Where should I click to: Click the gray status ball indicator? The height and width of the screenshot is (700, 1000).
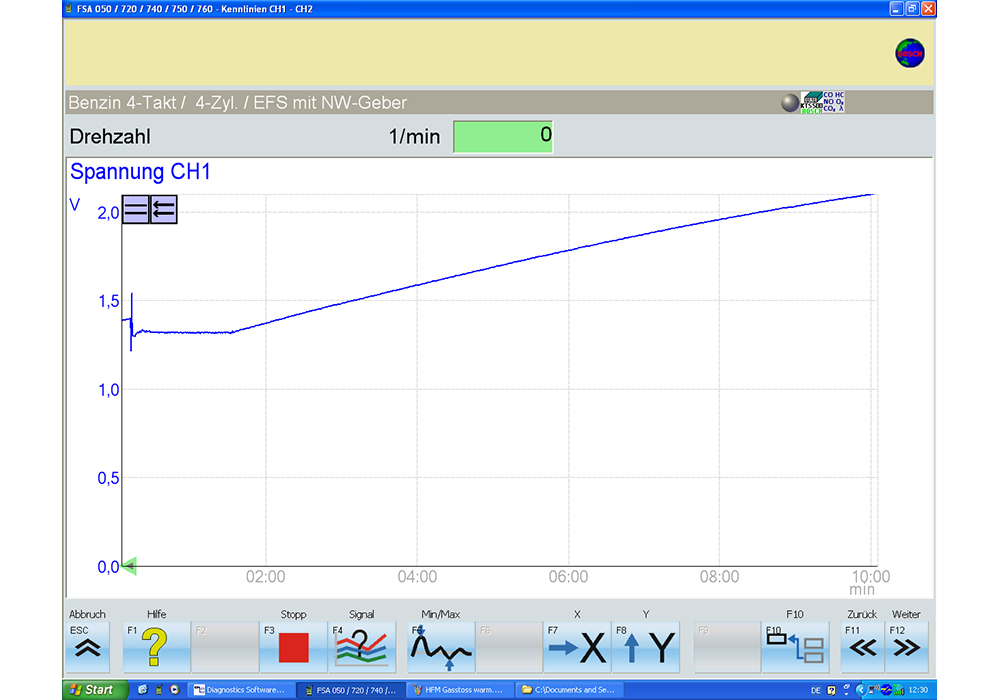(x=790, y=102)
